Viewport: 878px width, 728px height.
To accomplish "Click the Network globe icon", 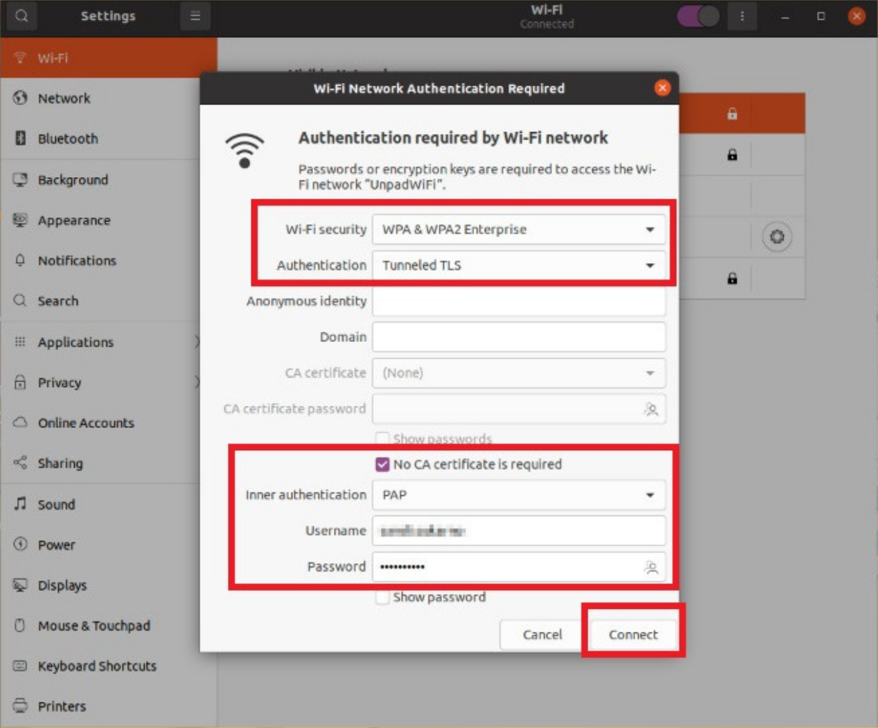I will pyautogui.click(x=20, y=97).
